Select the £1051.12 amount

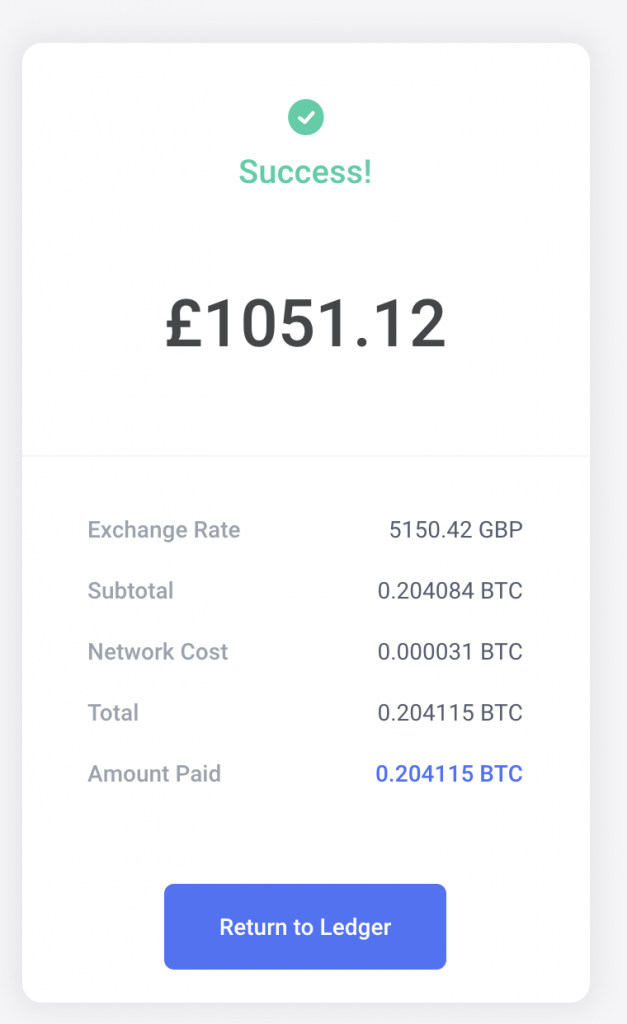[305, 325]
